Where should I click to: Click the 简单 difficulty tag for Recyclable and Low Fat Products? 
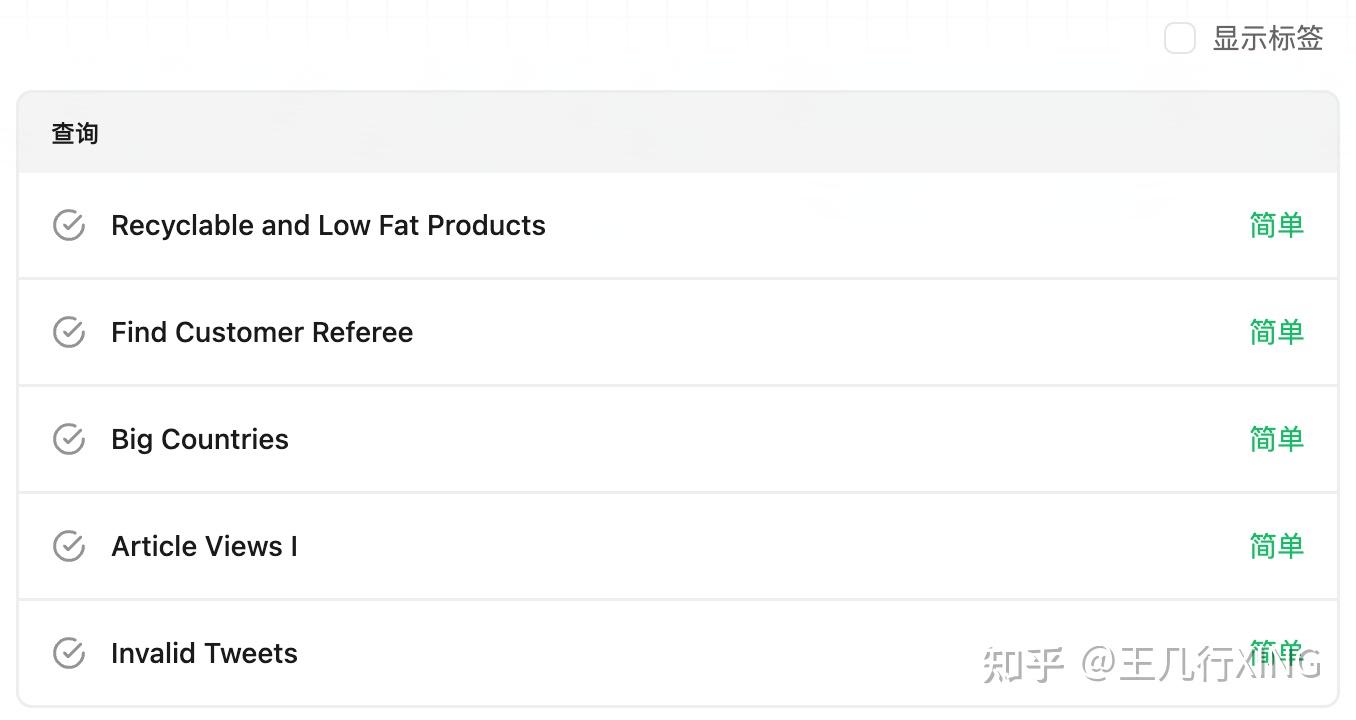click(x=1277, y=225)
